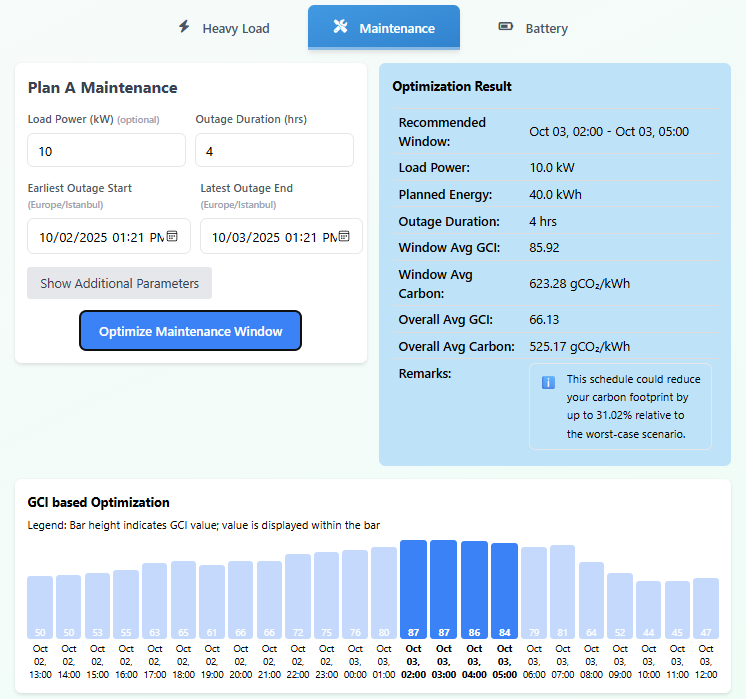Switch to the Heavy Load tab
746x699 pixels.
click(x=224, y=28)
